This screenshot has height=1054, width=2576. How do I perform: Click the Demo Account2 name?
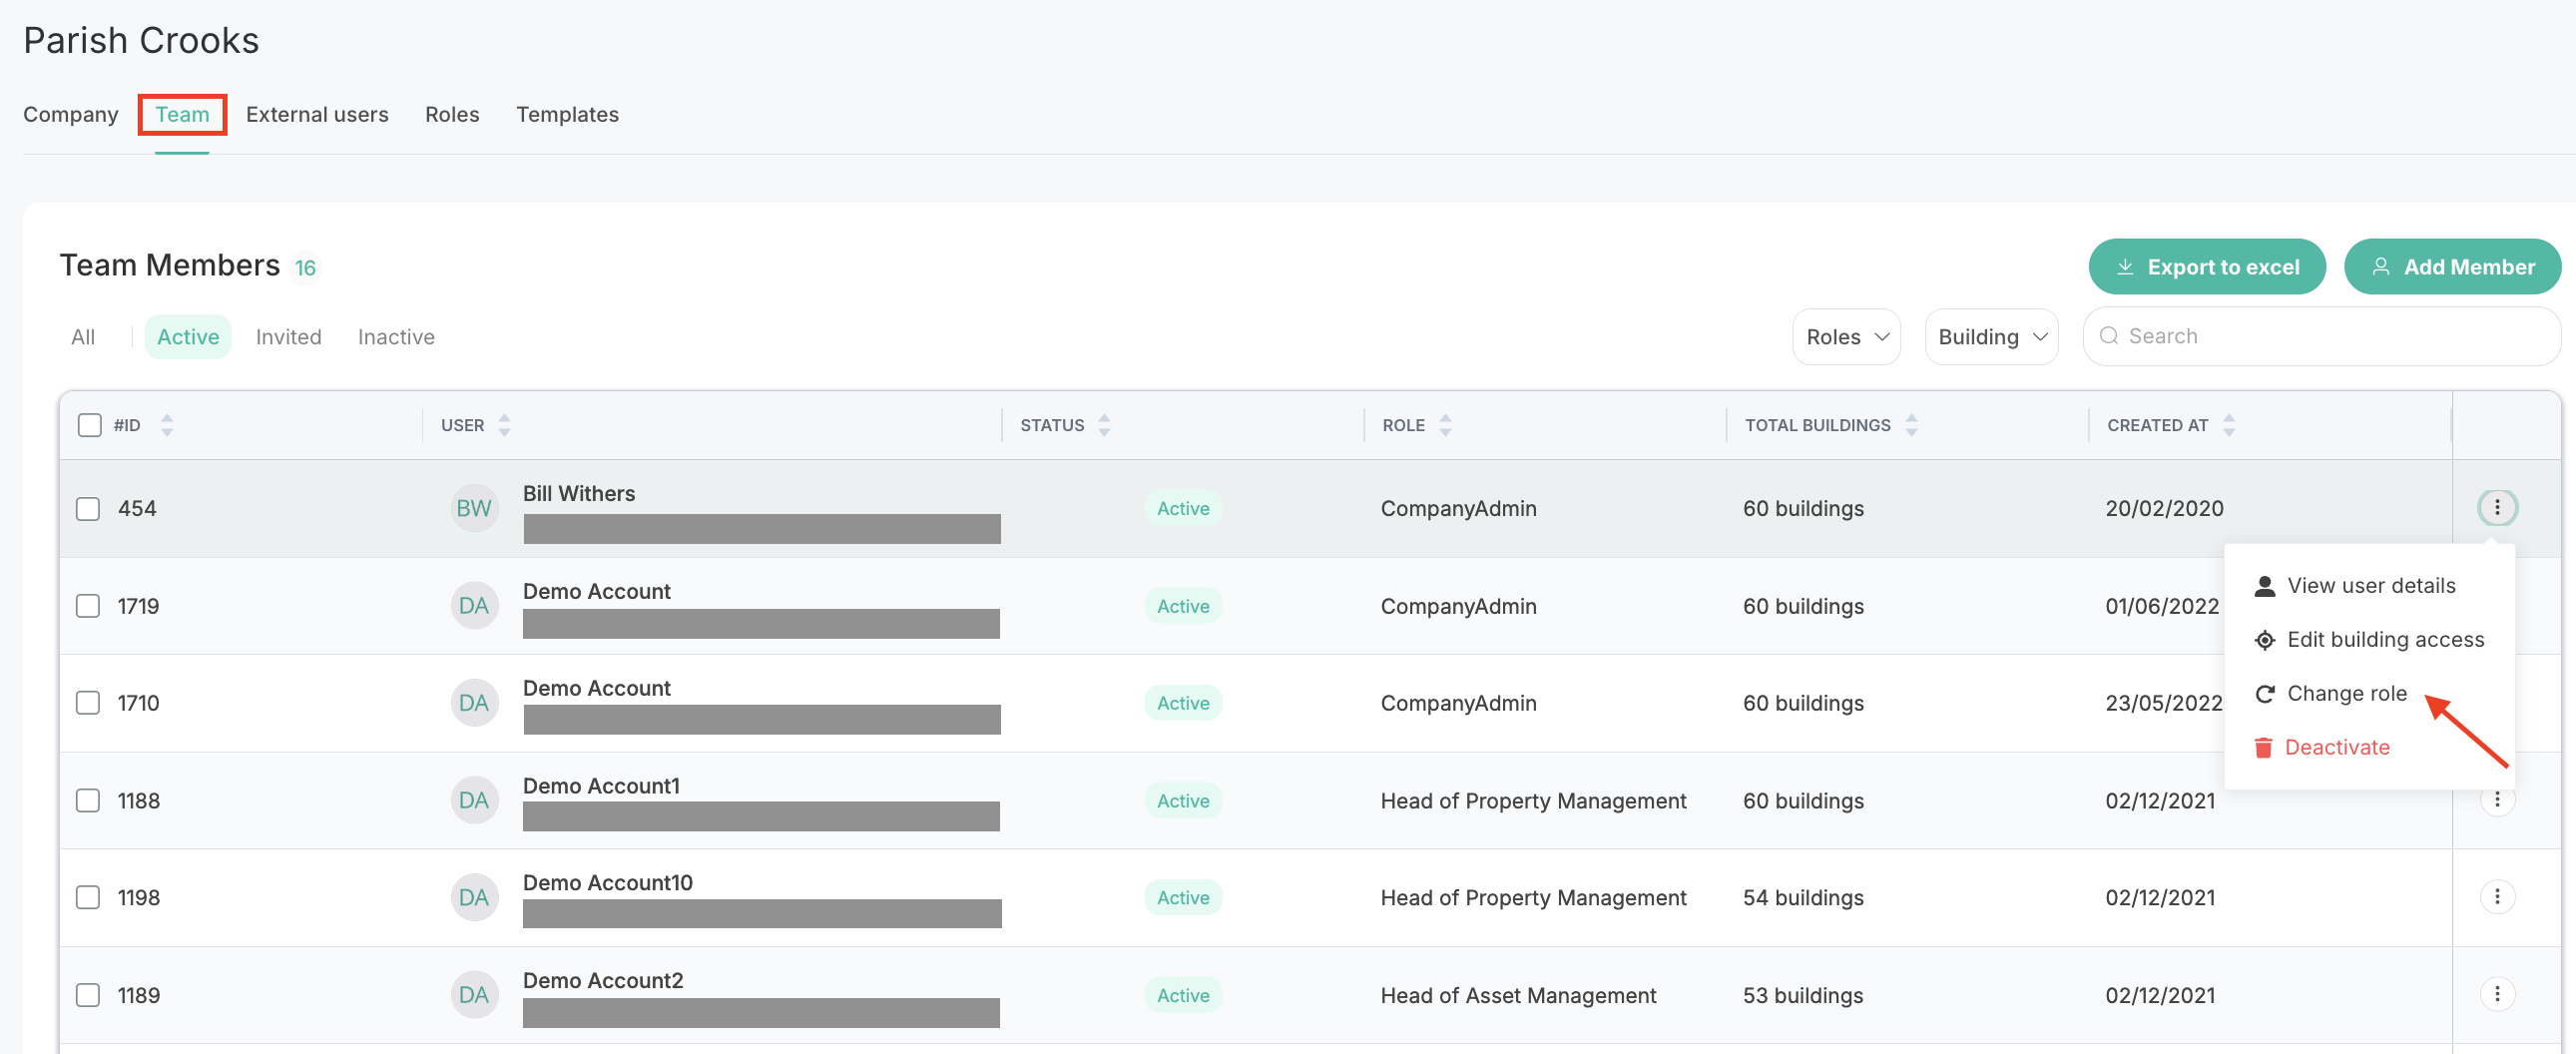click(603, 980)
